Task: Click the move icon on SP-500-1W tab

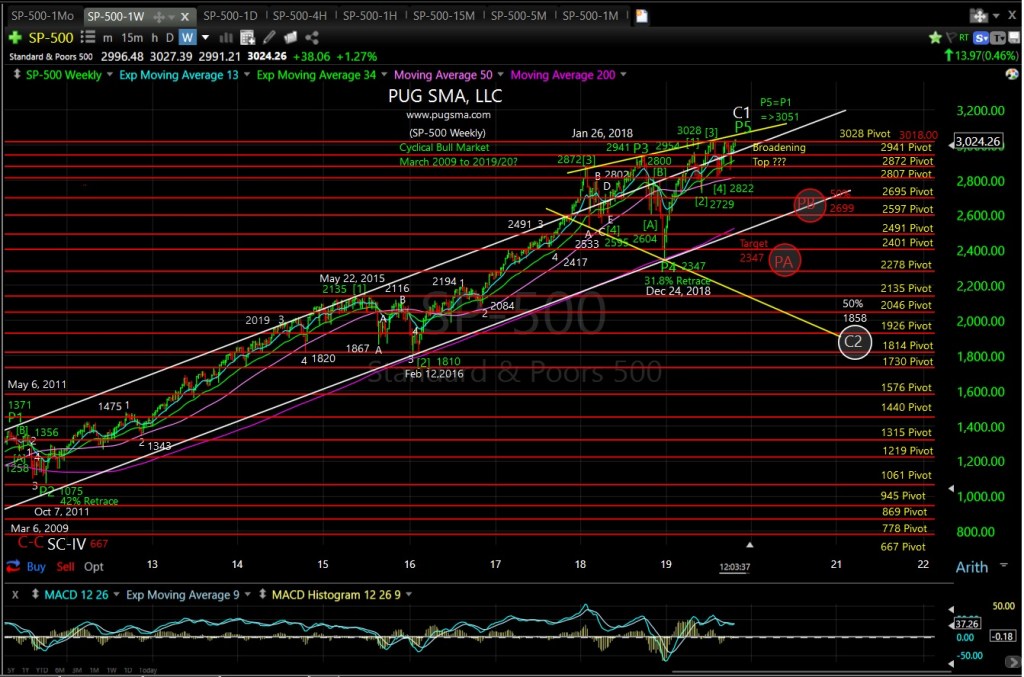Action: pos(159,16)
